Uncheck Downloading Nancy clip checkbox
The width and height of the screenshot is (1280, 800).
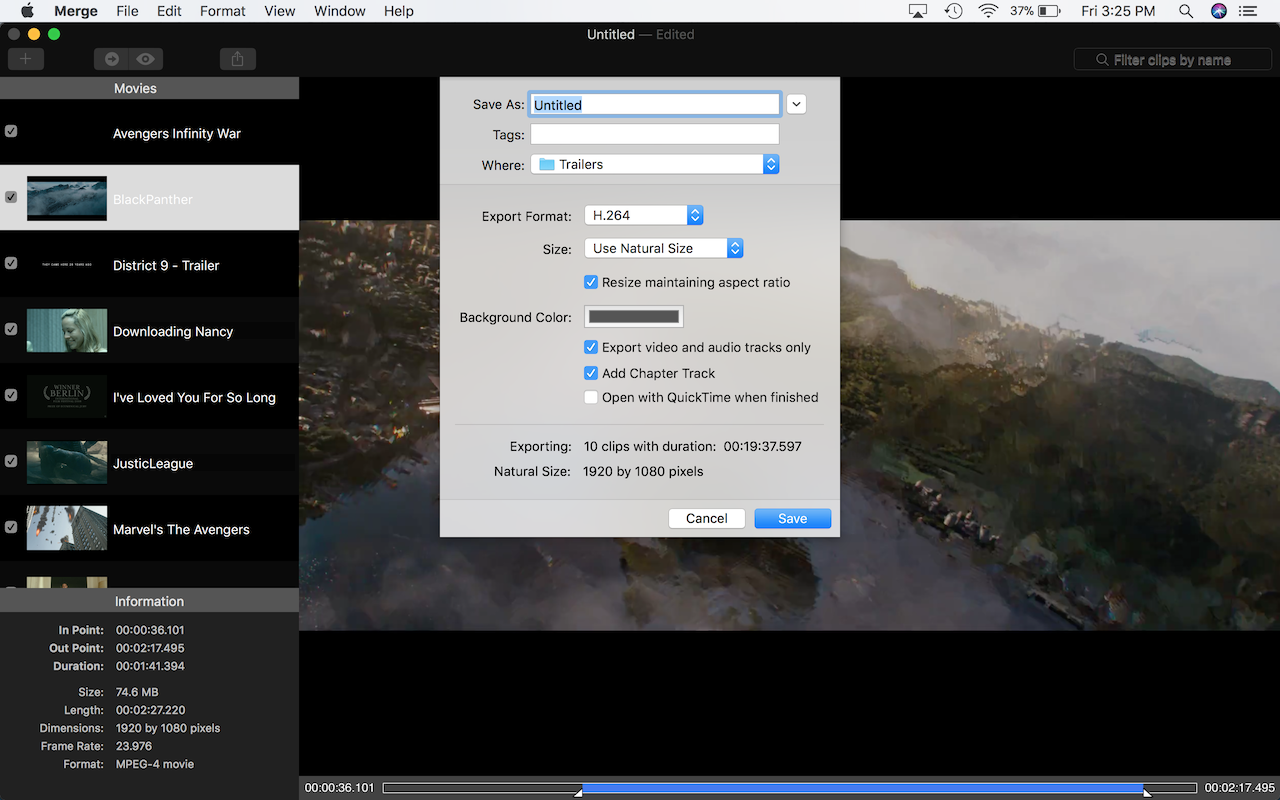(11, 329)
